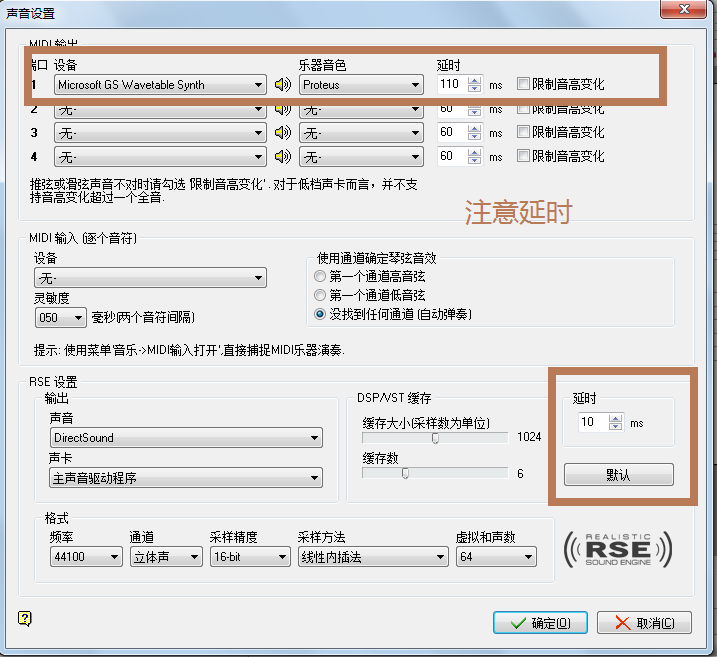This screenshot has height=657, width=717.
Task: Click the help question mark icon
Action: pyautogui.click(x=24, y=620)
